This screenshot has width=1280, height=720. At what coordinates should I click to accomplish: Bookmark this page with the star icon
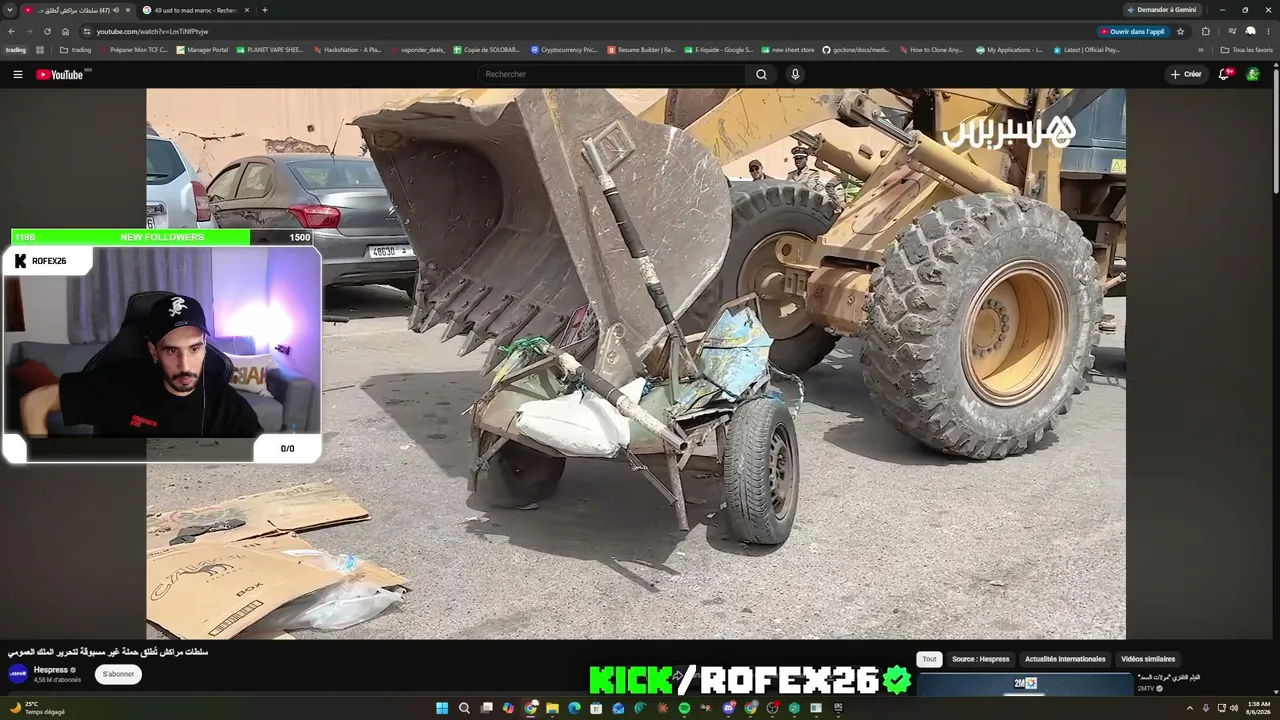pyautogui.click(x=1181, y=31)
